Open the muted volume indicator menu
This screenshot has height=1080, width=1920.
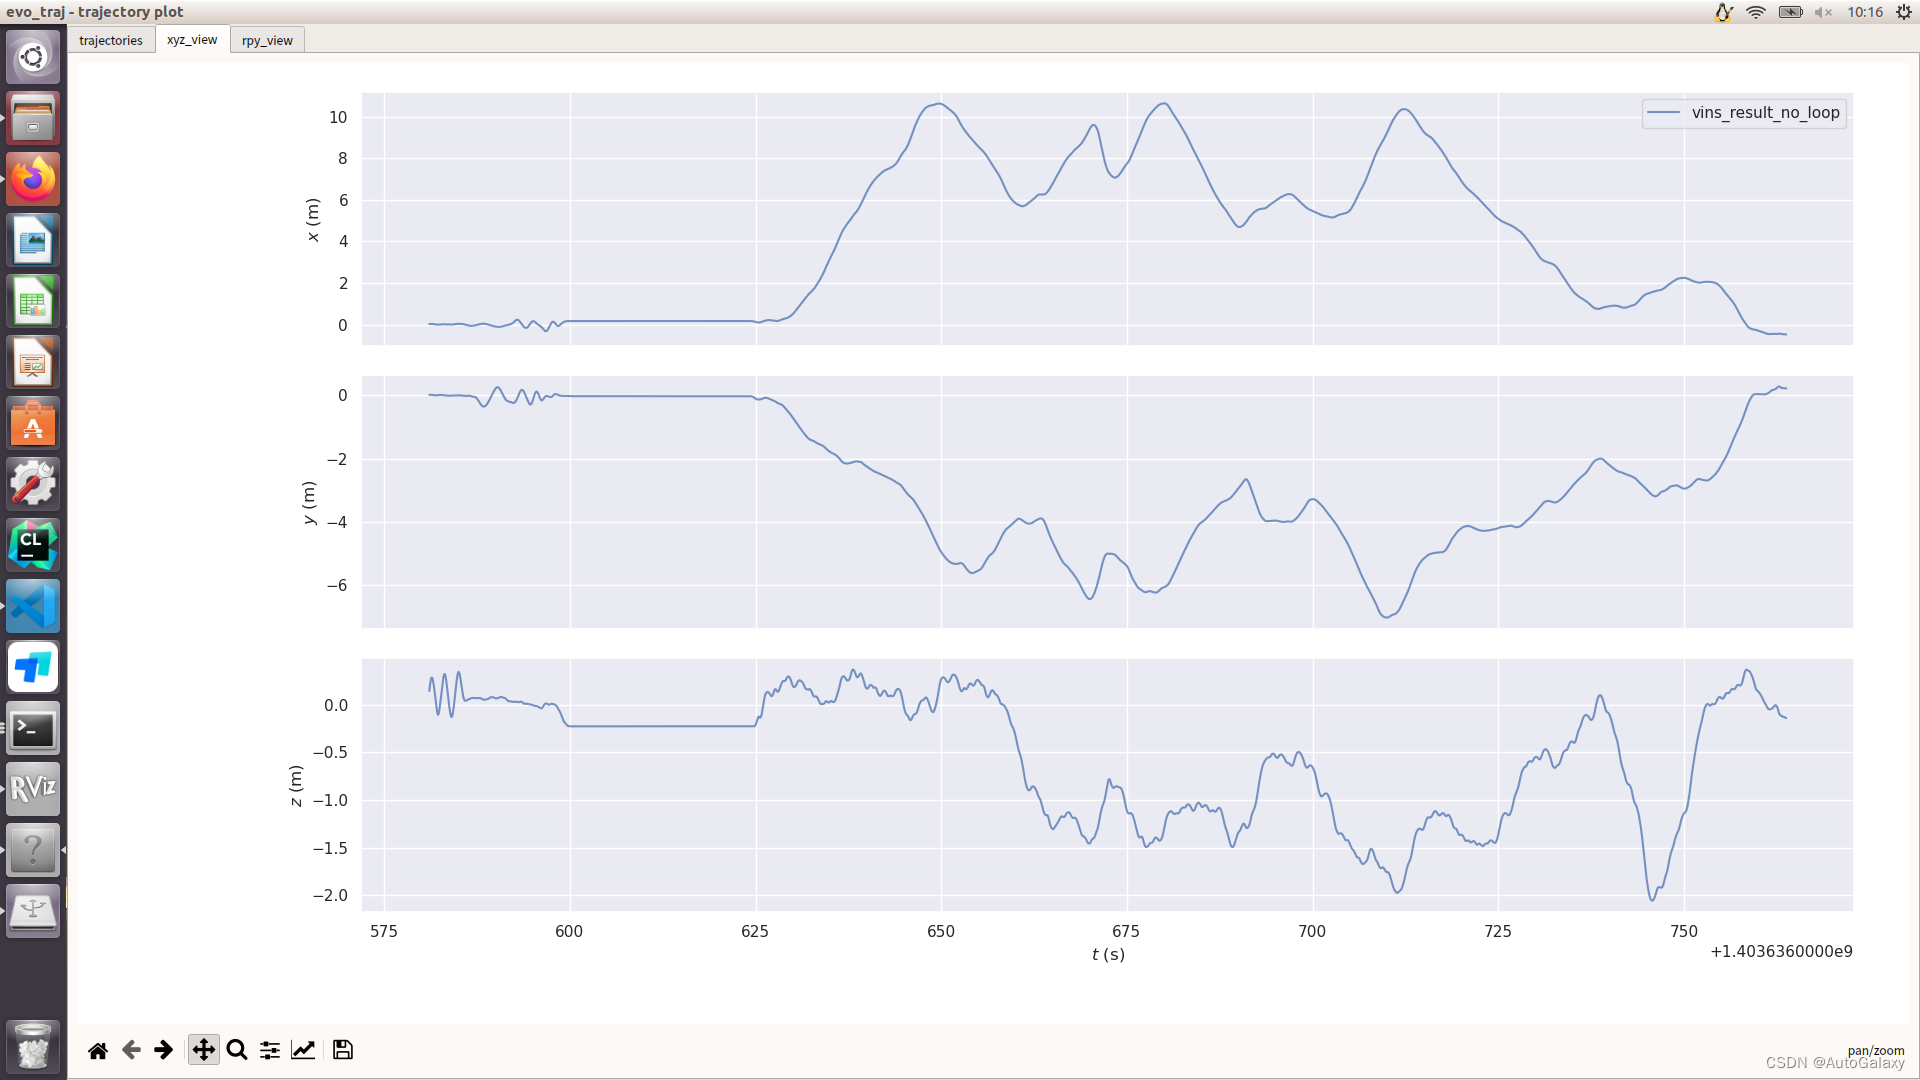tap(1823, 12)
